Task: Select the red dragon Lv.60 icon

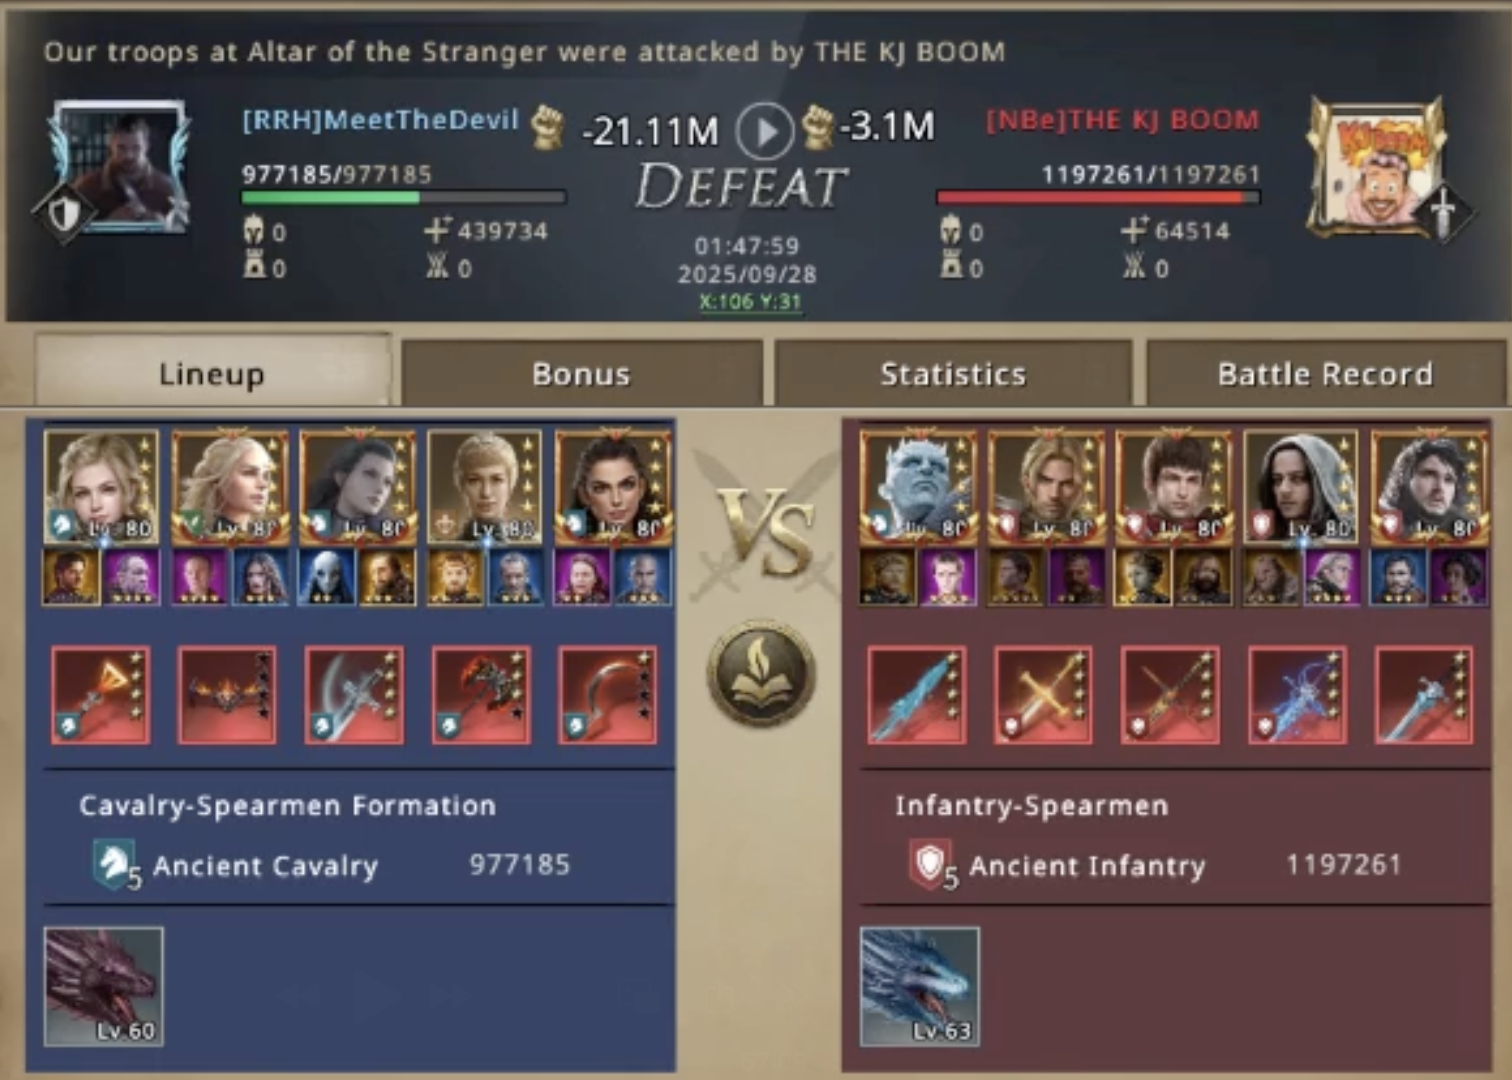Action: pos(104,986)
